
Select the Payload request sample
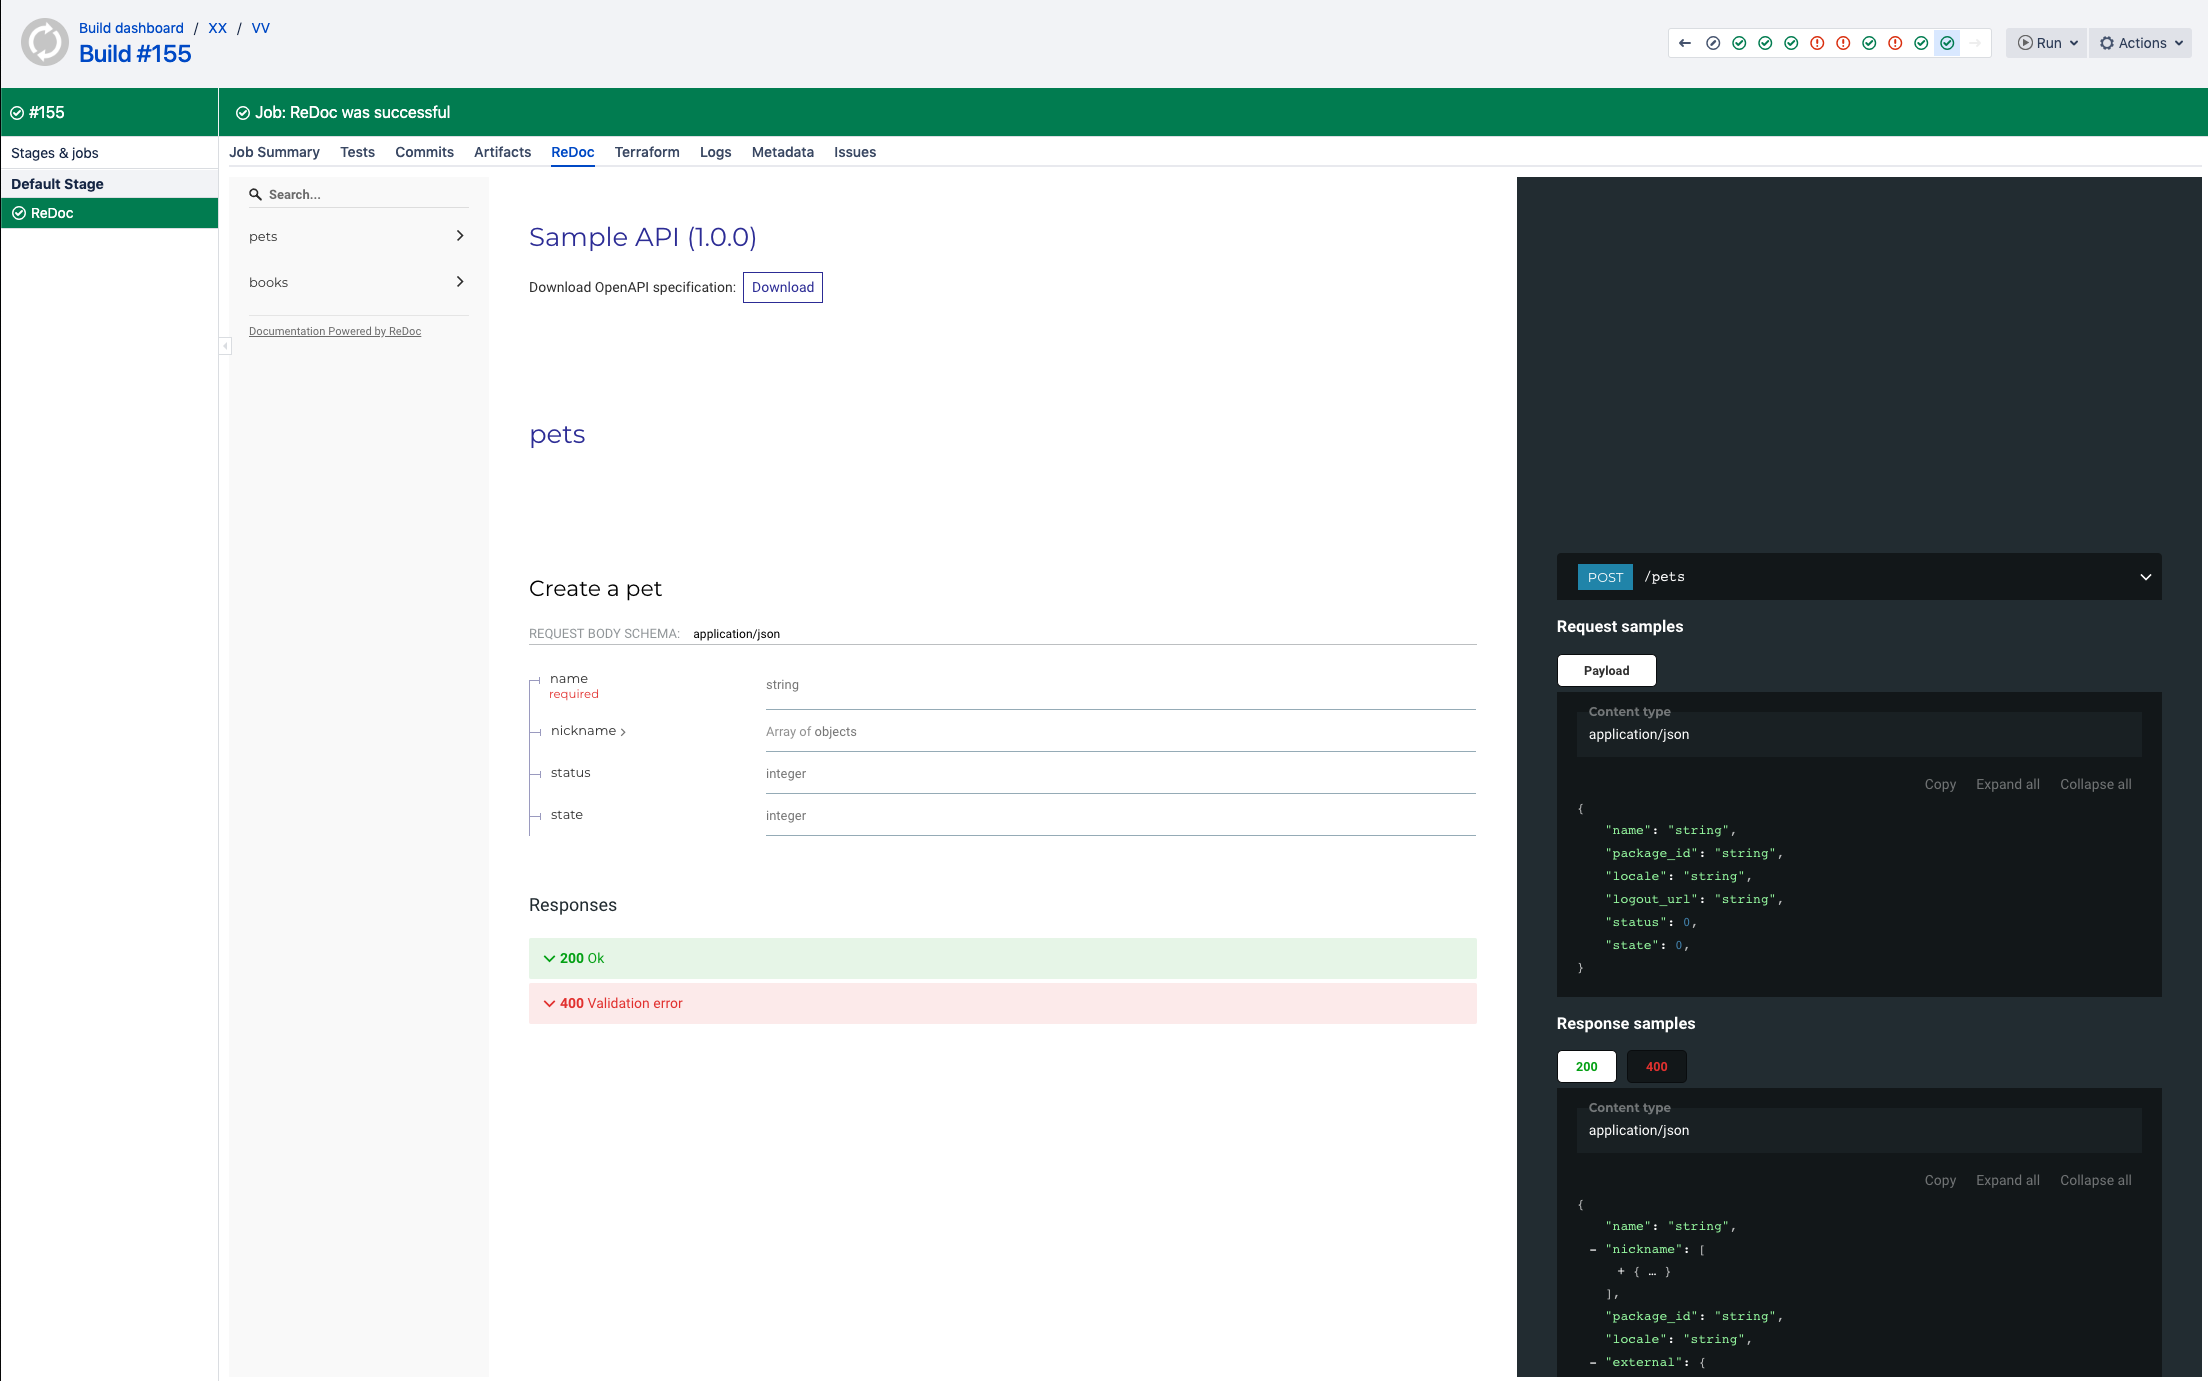1606,670
